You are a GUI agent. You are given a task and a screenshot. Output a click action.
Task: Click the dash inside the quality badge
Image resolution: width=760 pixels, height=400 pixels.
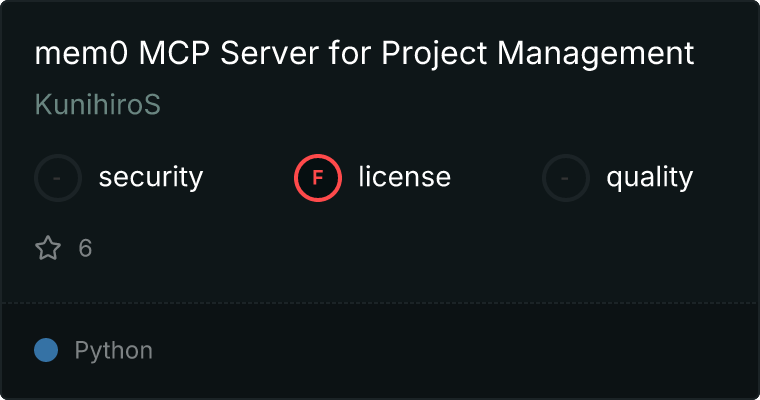click(x=566, y=178)
